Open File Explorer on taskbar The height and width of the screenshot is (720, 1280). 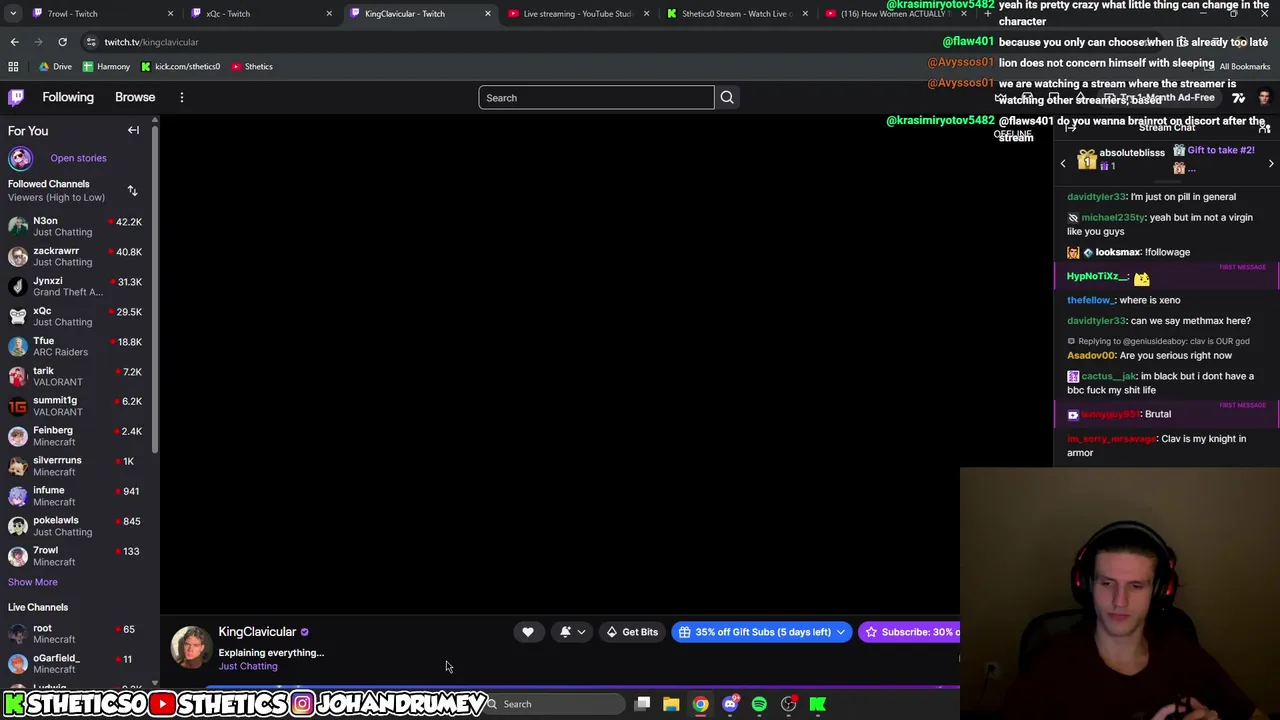671,704
